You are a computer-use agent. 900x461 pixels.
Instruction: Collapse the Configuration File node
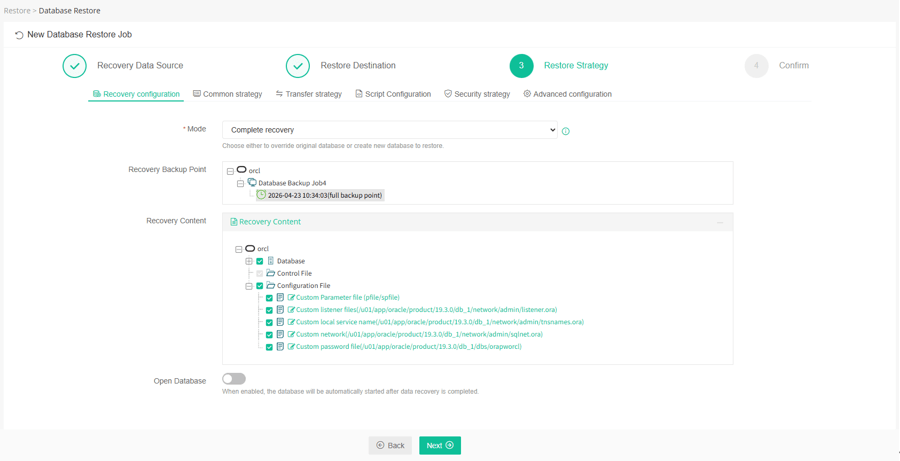pyautogui.click(x=249, y=286)
